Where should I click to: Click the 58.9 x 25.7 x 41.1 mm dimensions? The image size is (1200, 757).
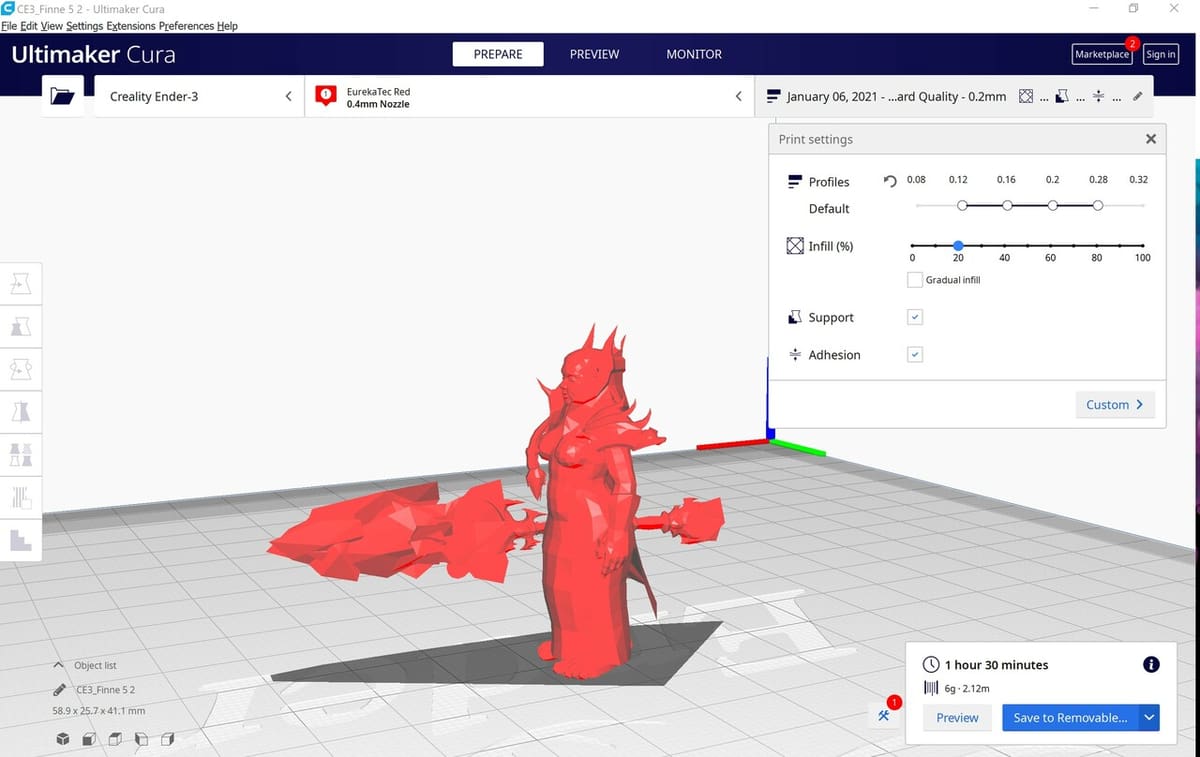(x=99, y=711)
